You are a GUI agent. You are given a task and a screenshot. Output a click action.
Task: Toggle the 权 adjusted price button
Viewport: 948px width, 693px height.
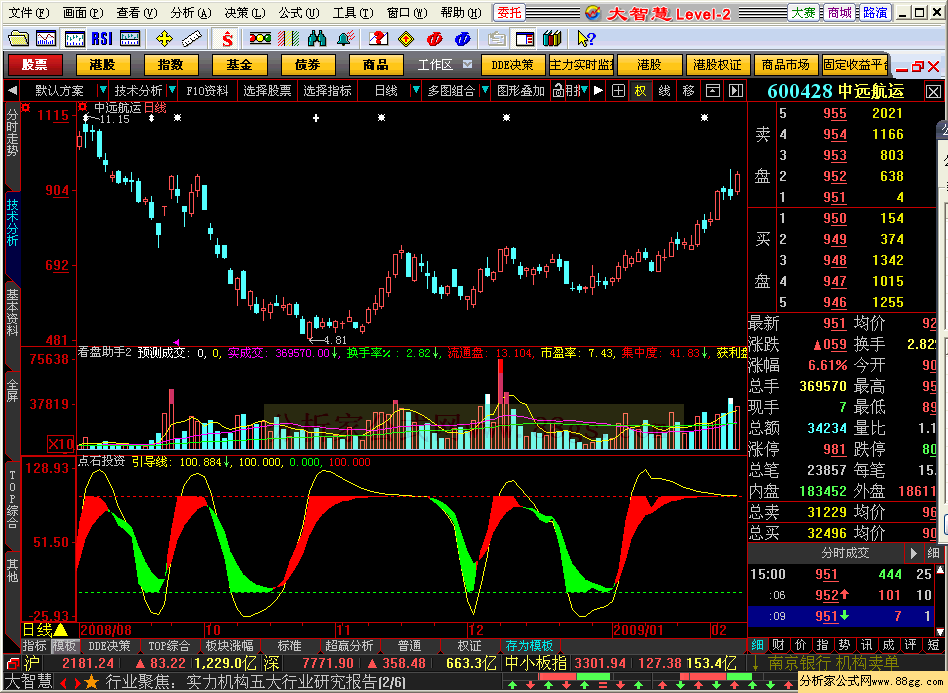click(640, 91)
